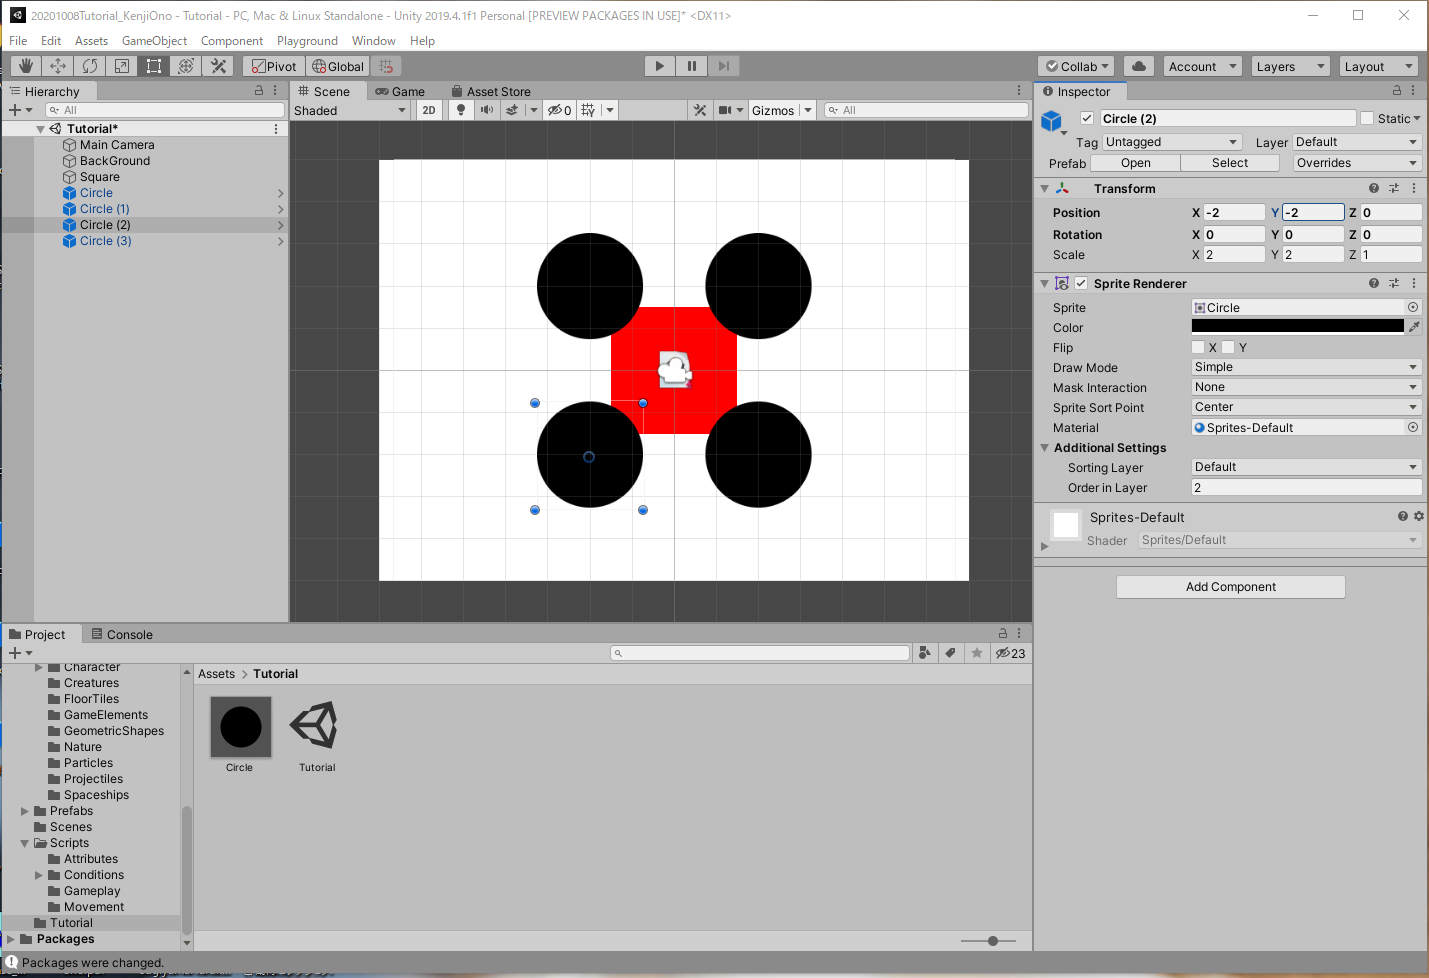This screenshot has width=1429, height=978.
Task: Collapse the Scripts folder in Project
Action: 25,843
